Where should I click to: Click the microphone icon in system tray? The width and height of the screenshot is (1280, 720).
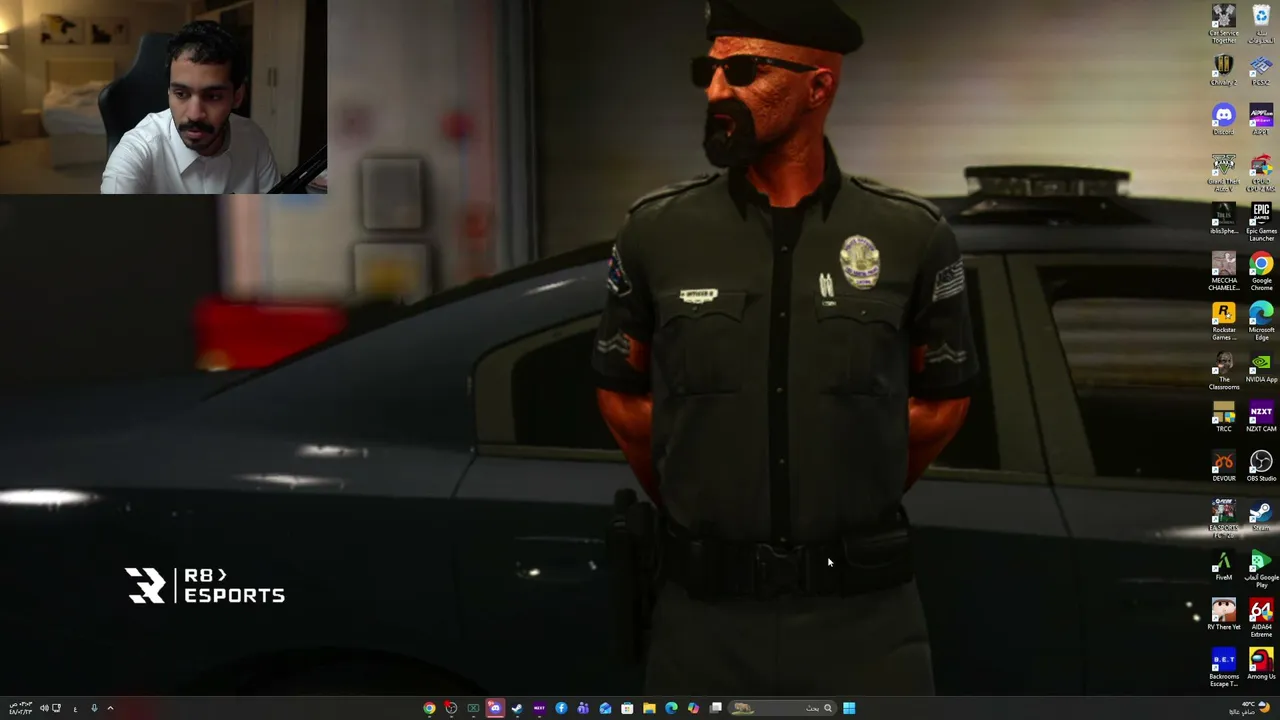[x=94, y=708]
